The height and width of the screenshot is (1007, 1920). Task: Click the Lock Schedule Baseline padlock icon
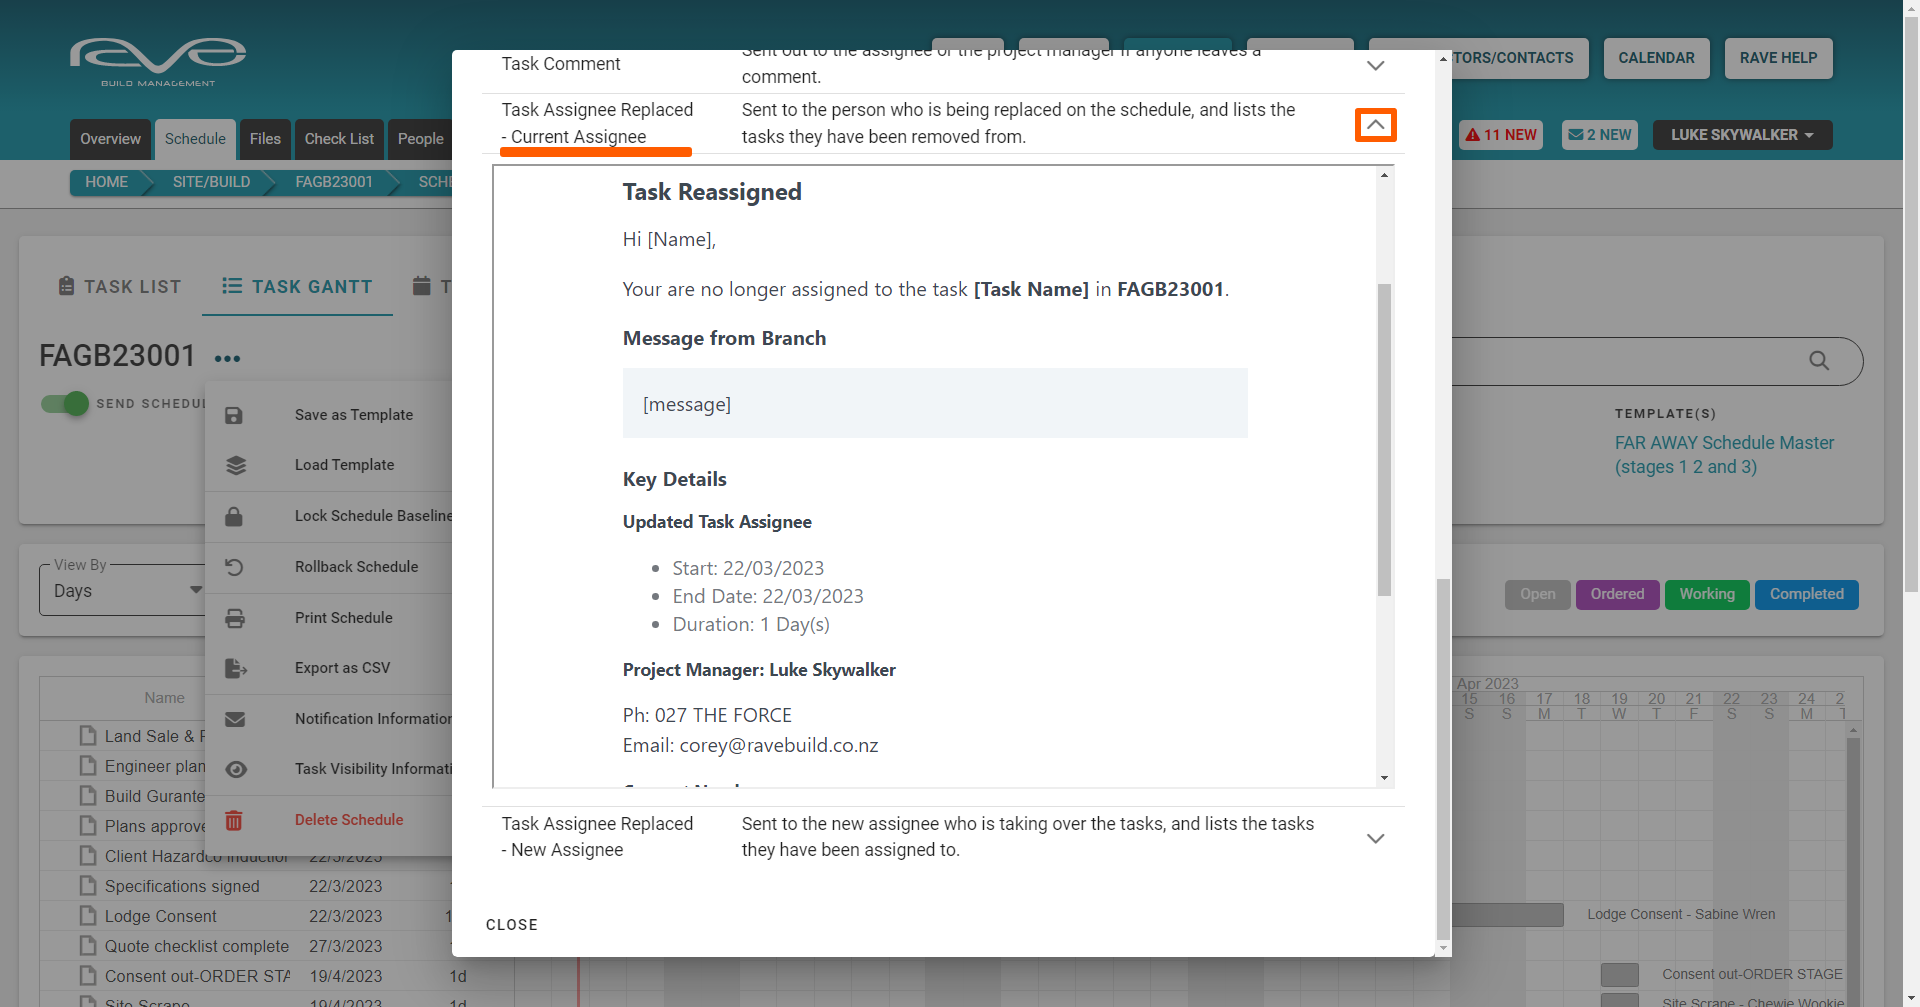point(234,516)
